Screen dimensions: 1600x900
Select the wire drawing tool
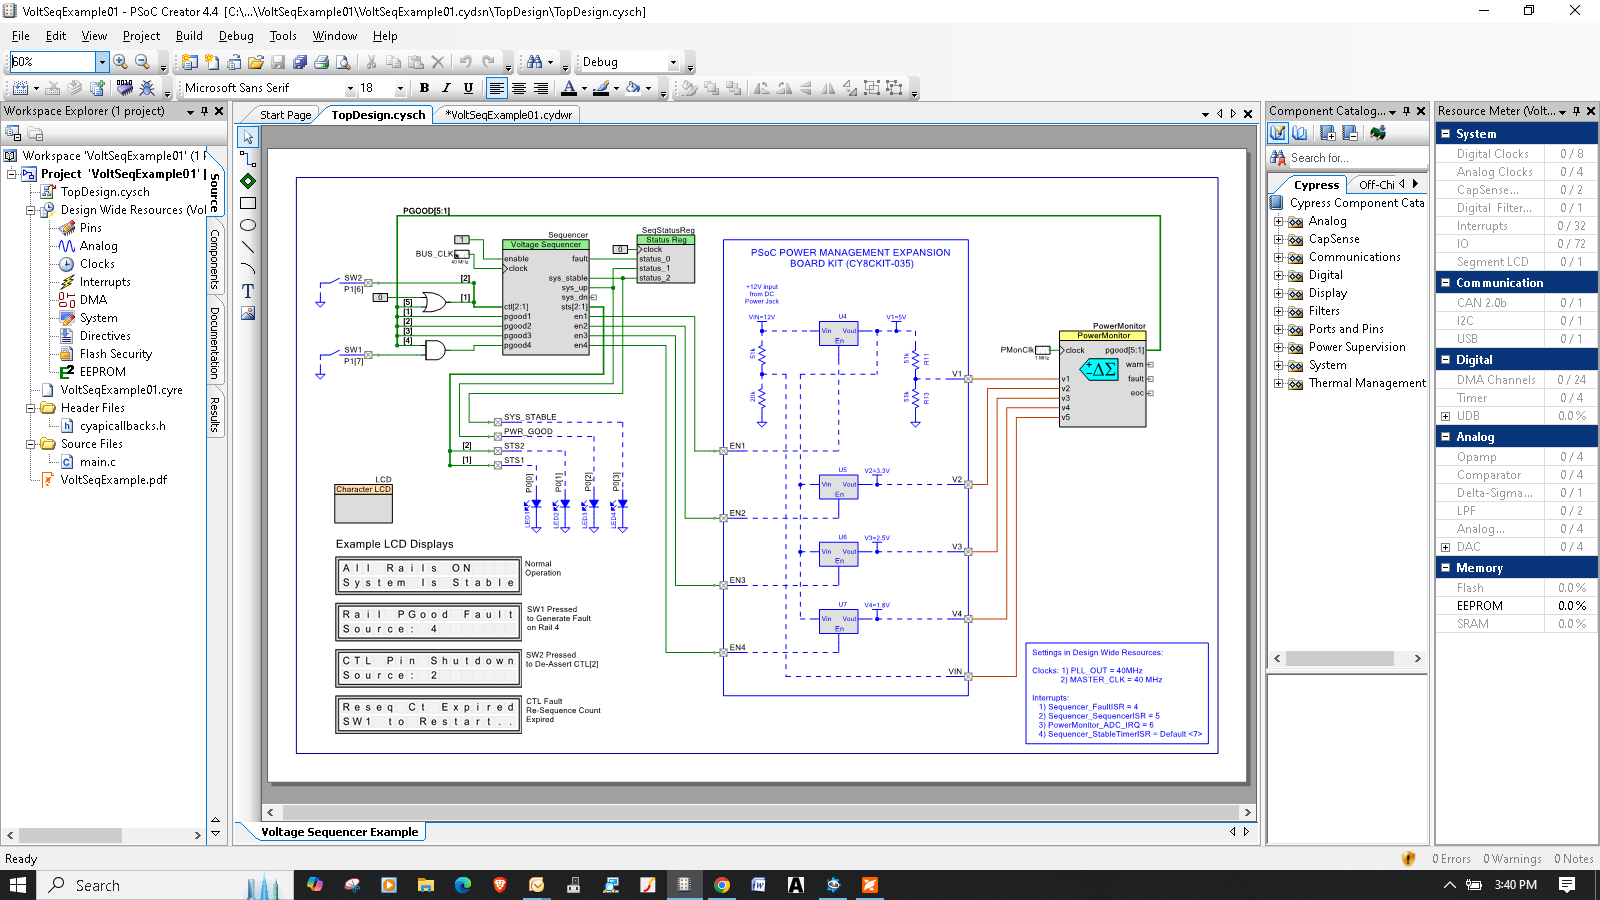248,159
